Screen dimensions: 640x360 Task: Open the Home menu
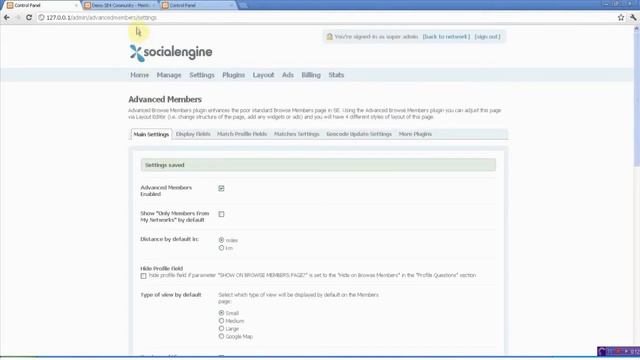(140, 75)
